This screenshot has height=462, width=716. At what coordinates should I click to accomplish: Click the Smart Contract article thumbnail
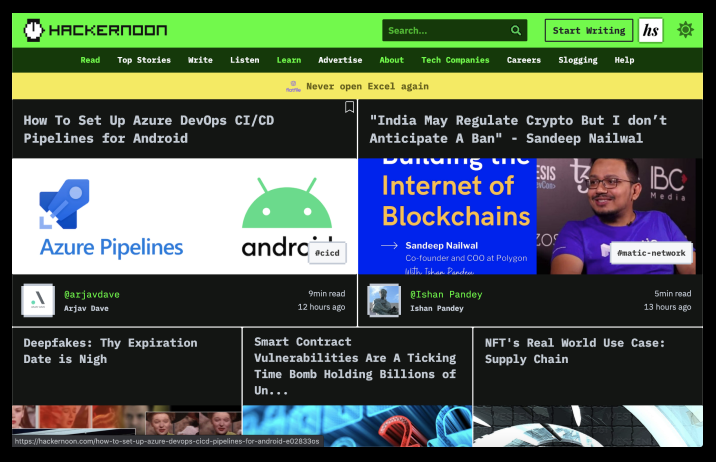pyautogui.click(x=358, y=426)
